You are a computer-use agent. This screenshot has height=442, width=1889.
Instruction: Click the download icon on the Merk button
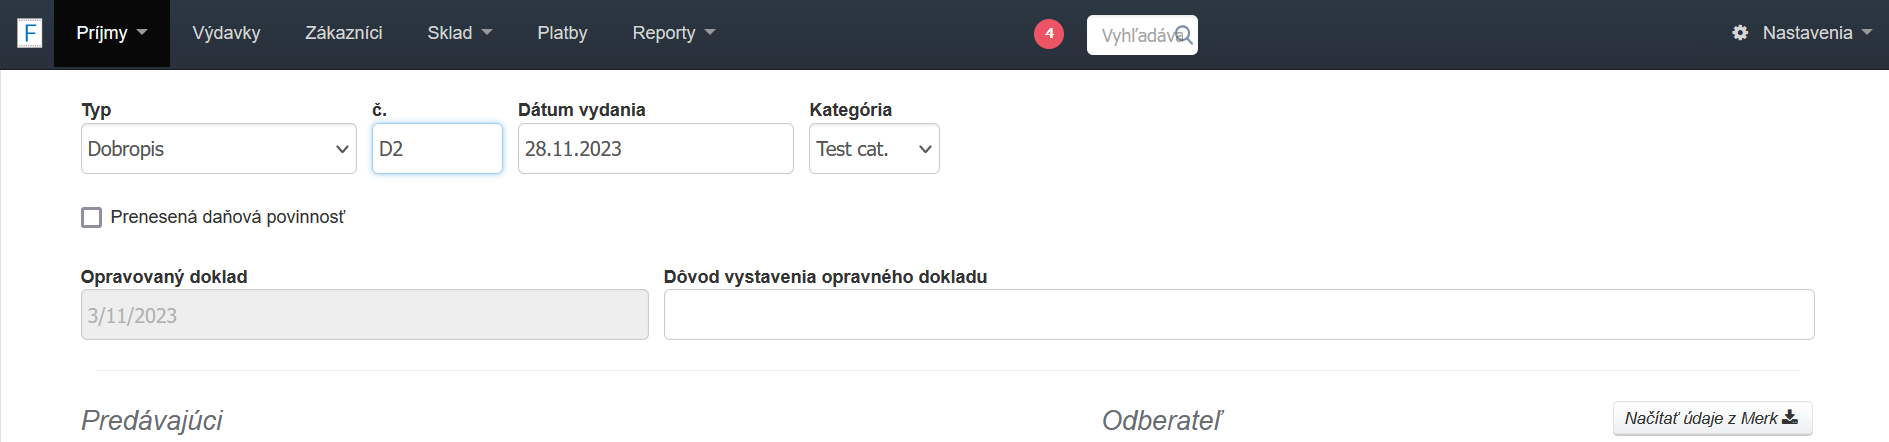tap(1790, 417)
